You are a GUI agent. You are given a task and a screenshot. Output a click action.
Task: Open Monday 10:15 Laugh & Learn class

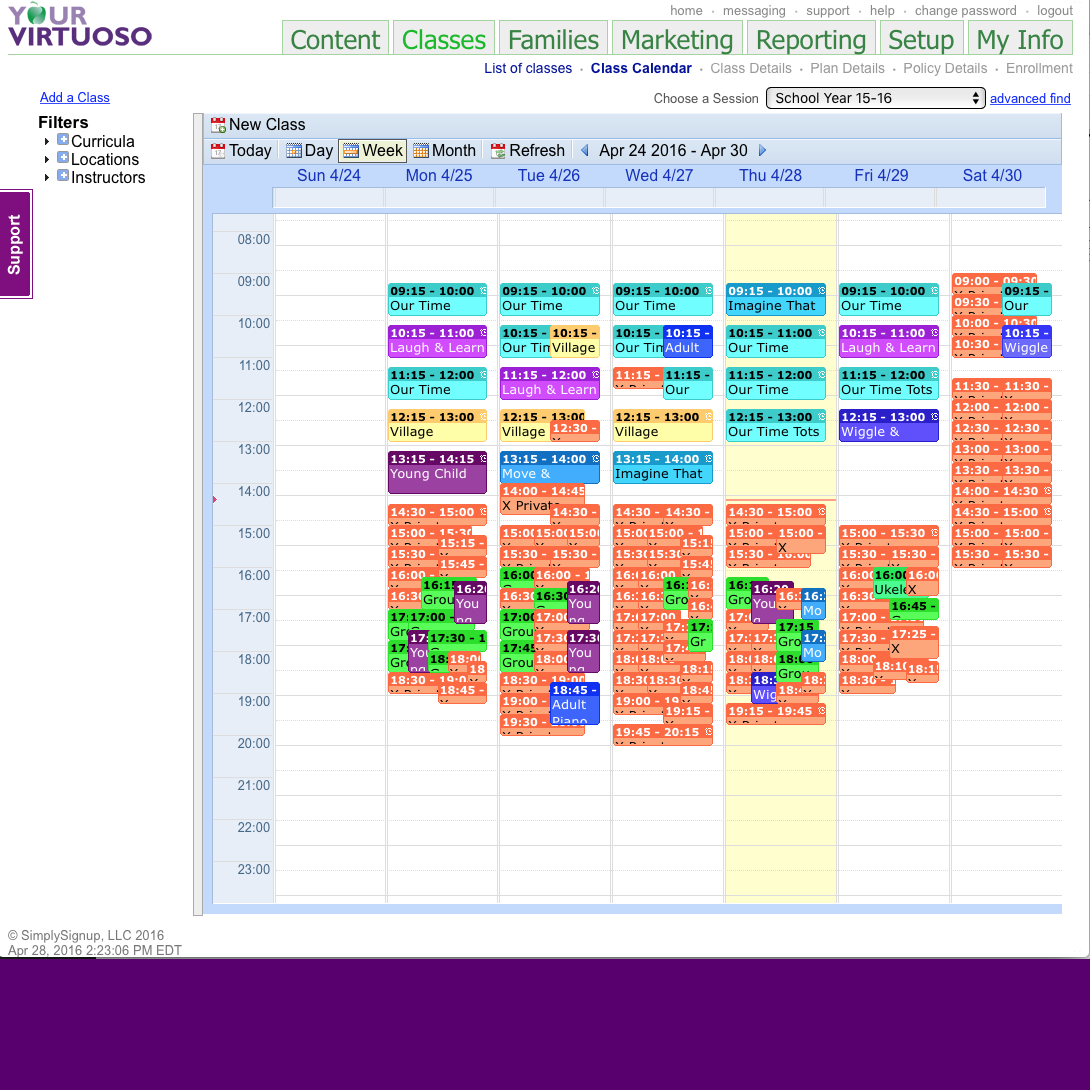(x=437, y=341)
